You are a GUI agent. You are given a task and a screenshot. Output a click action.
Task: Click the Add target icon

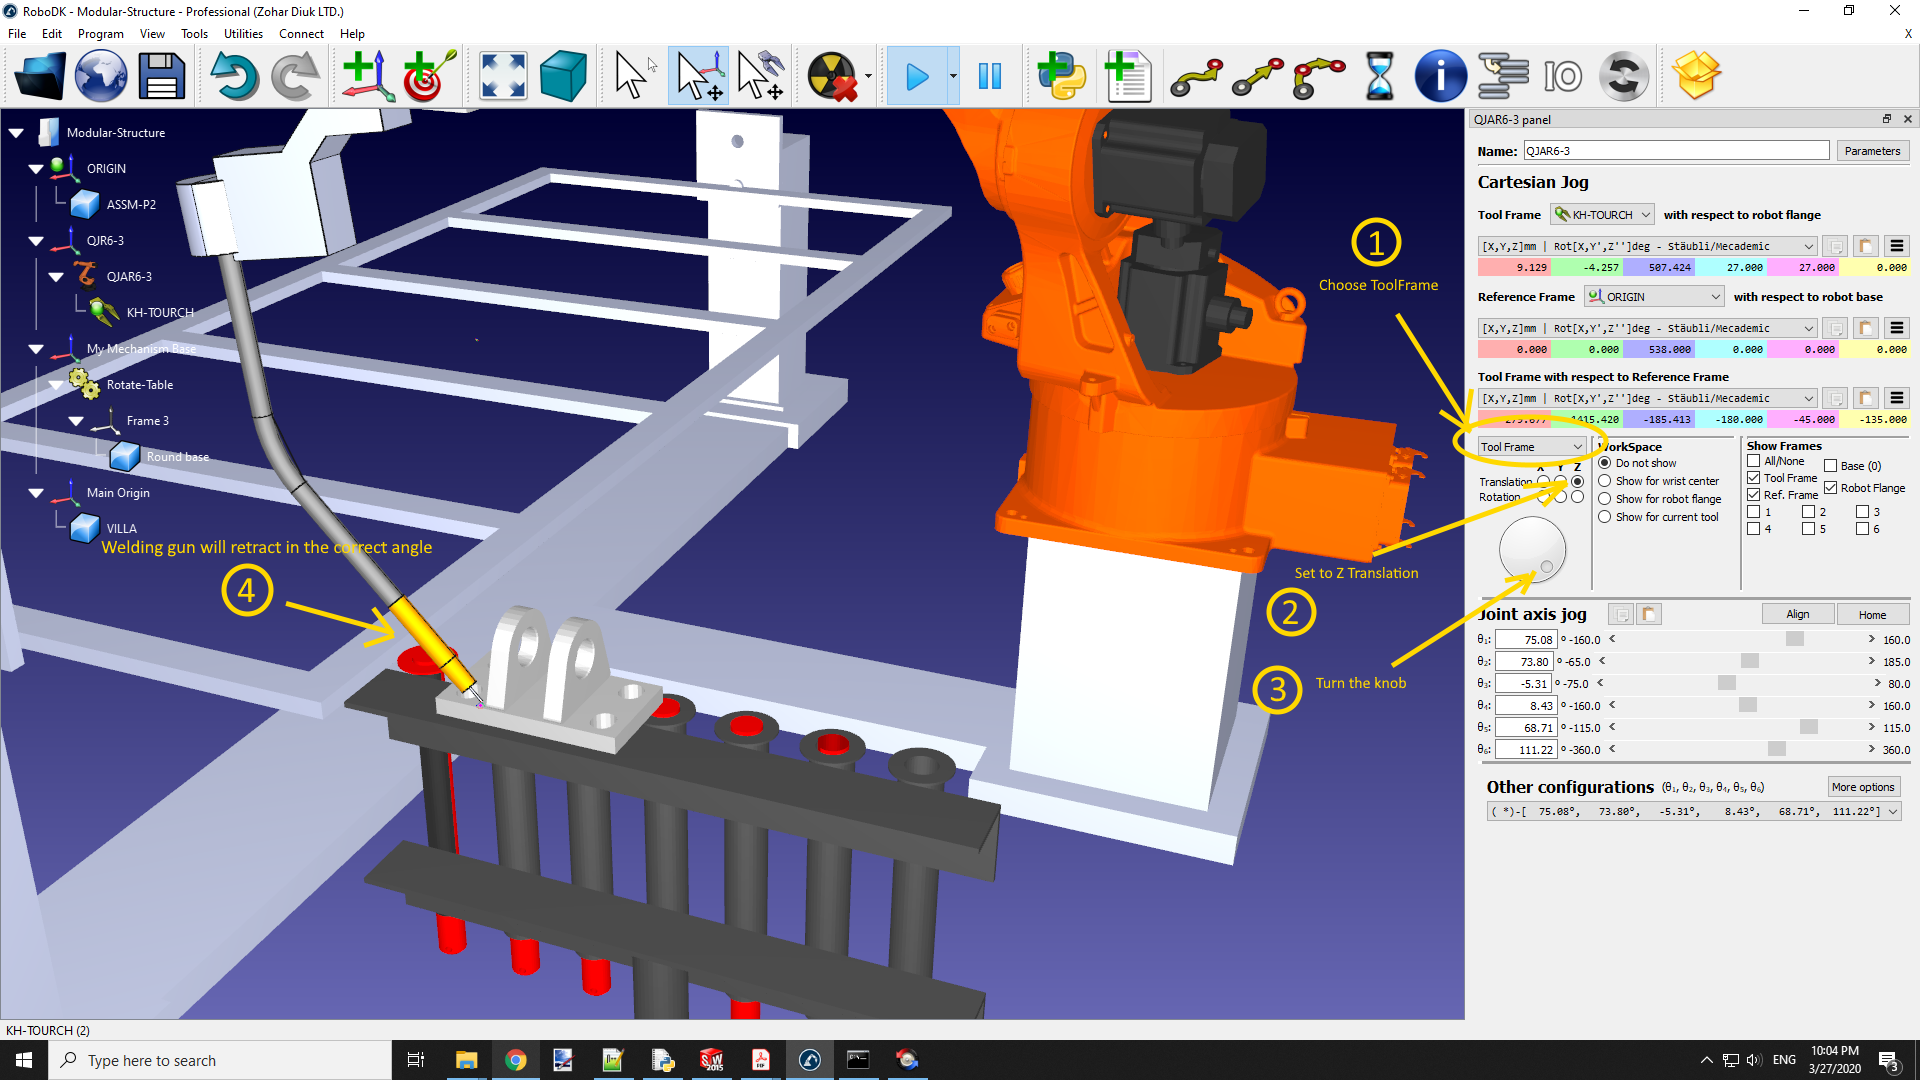pos(429,77)
